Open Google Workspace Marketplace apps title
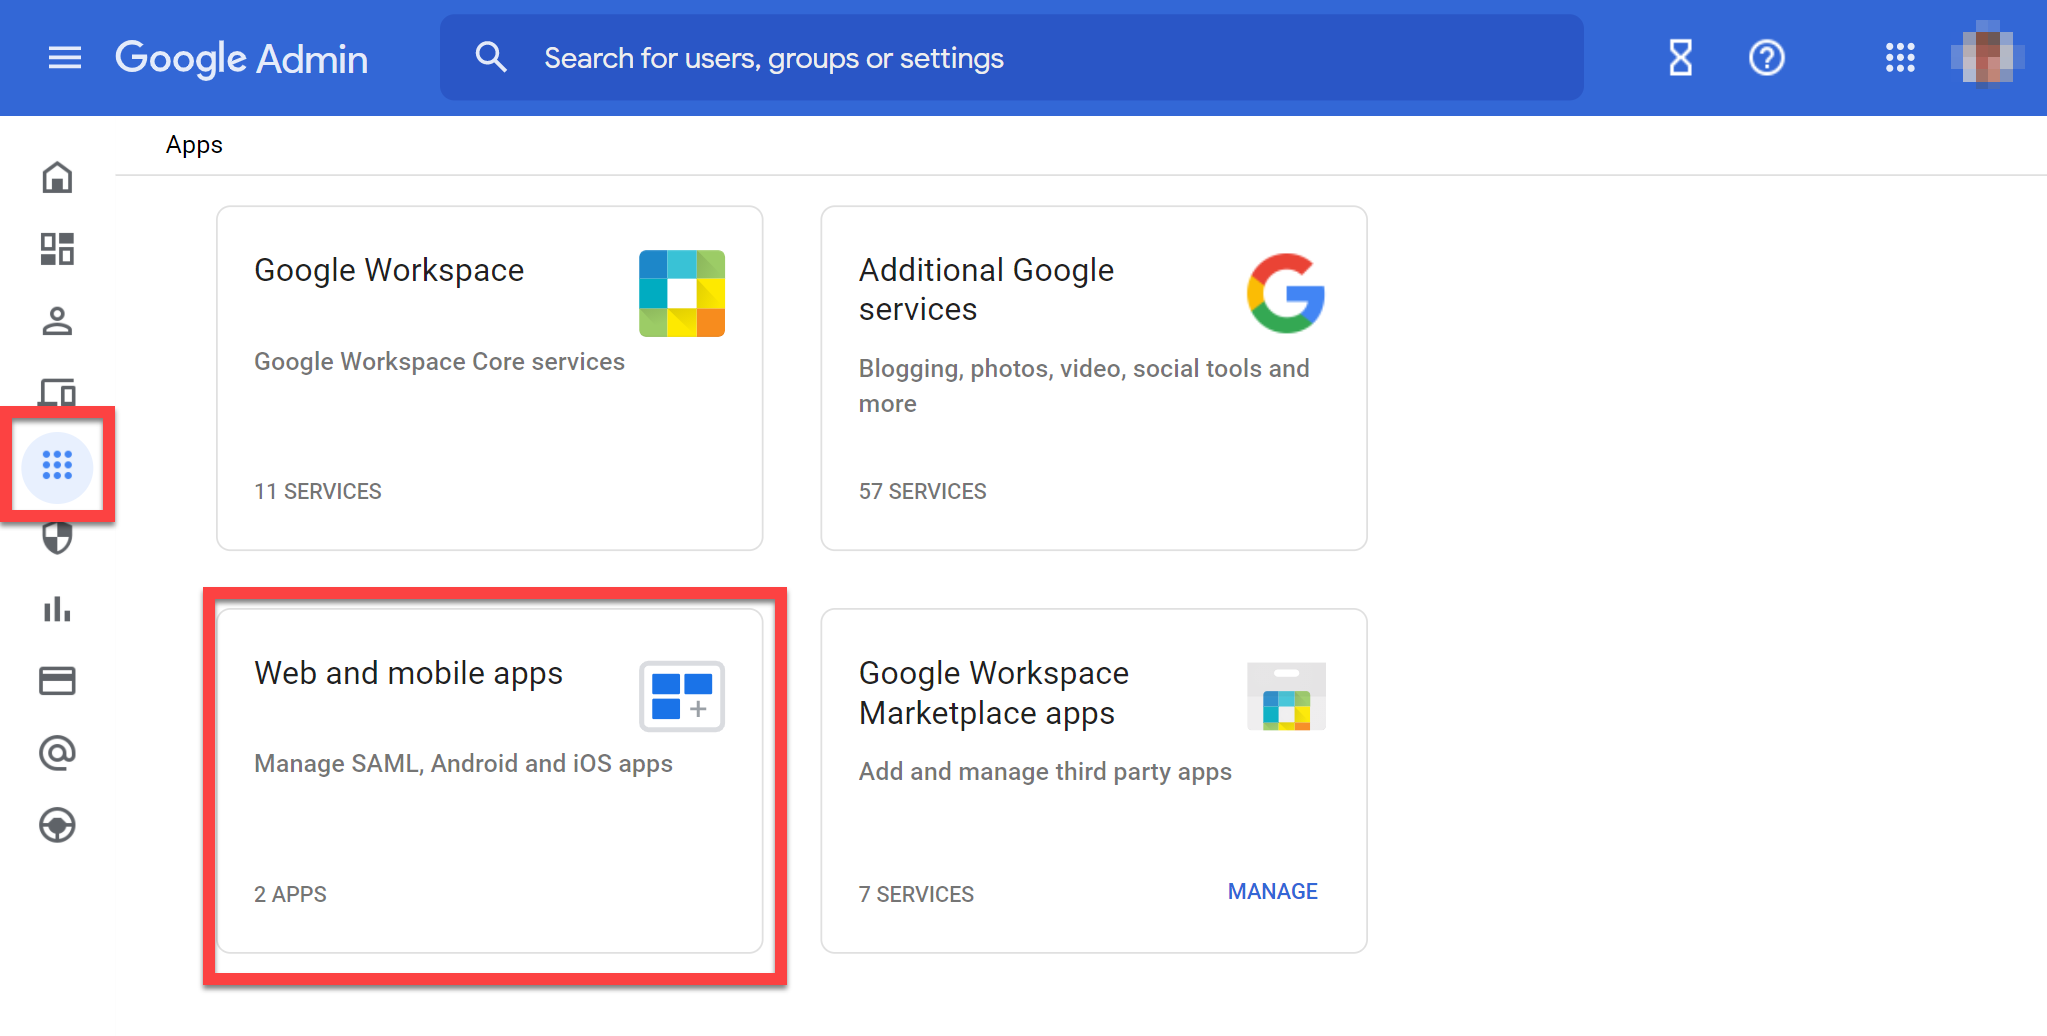Viewport: 2047px width, 1036px height. [x=994, y=693]
